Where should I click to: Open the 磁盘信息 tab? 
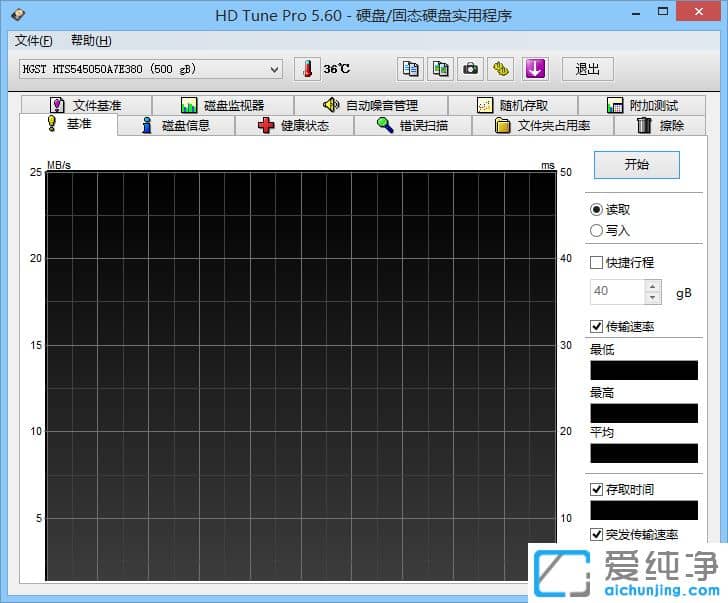click(x=176, y=126)
